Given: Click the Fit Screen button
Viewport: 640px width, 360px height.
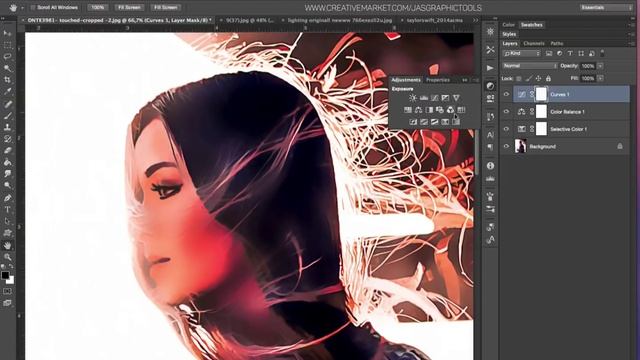Looking at the screenshot, I should click(x=129, y=7).
